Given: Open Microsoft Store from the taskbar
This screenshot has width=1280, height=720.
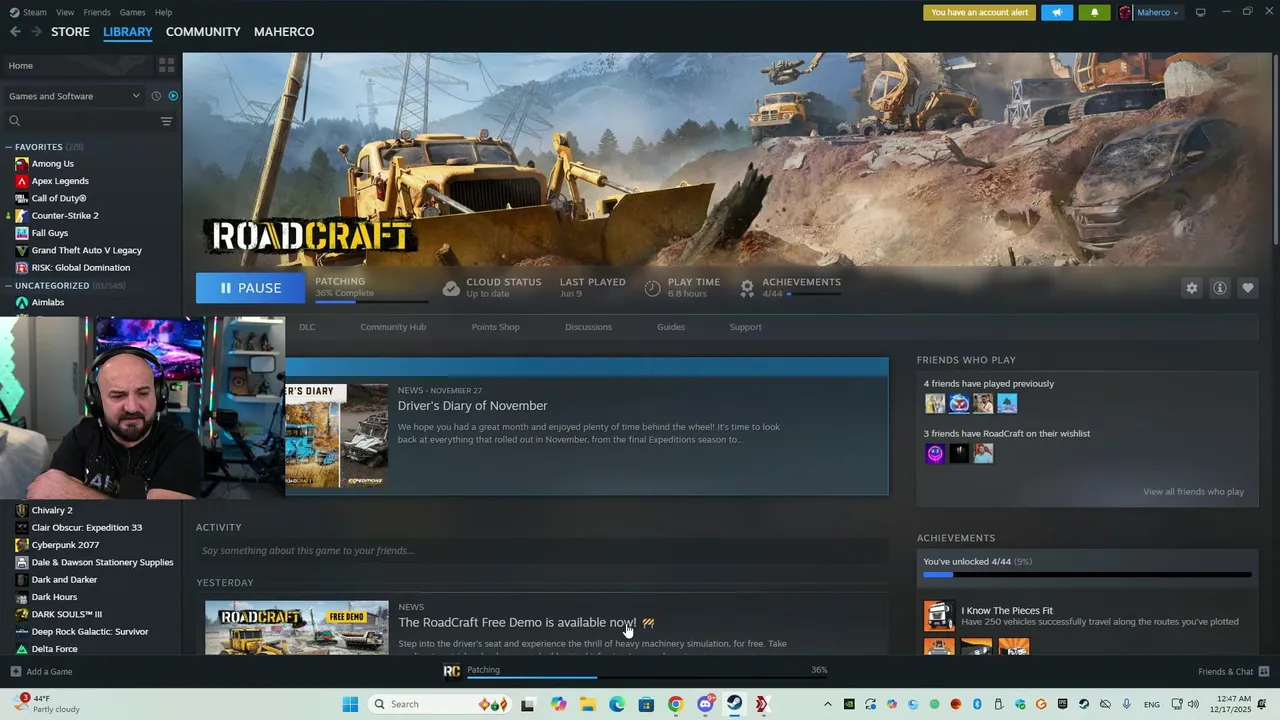Looking at the screenshot, I should pyautogui.click(x=646, y=704).
